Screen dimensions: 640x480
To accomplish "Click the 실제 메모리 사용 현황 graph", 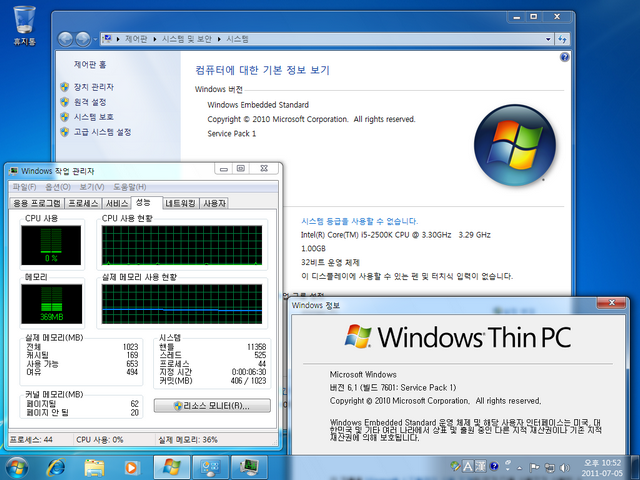I will click(x=182, y=304).
